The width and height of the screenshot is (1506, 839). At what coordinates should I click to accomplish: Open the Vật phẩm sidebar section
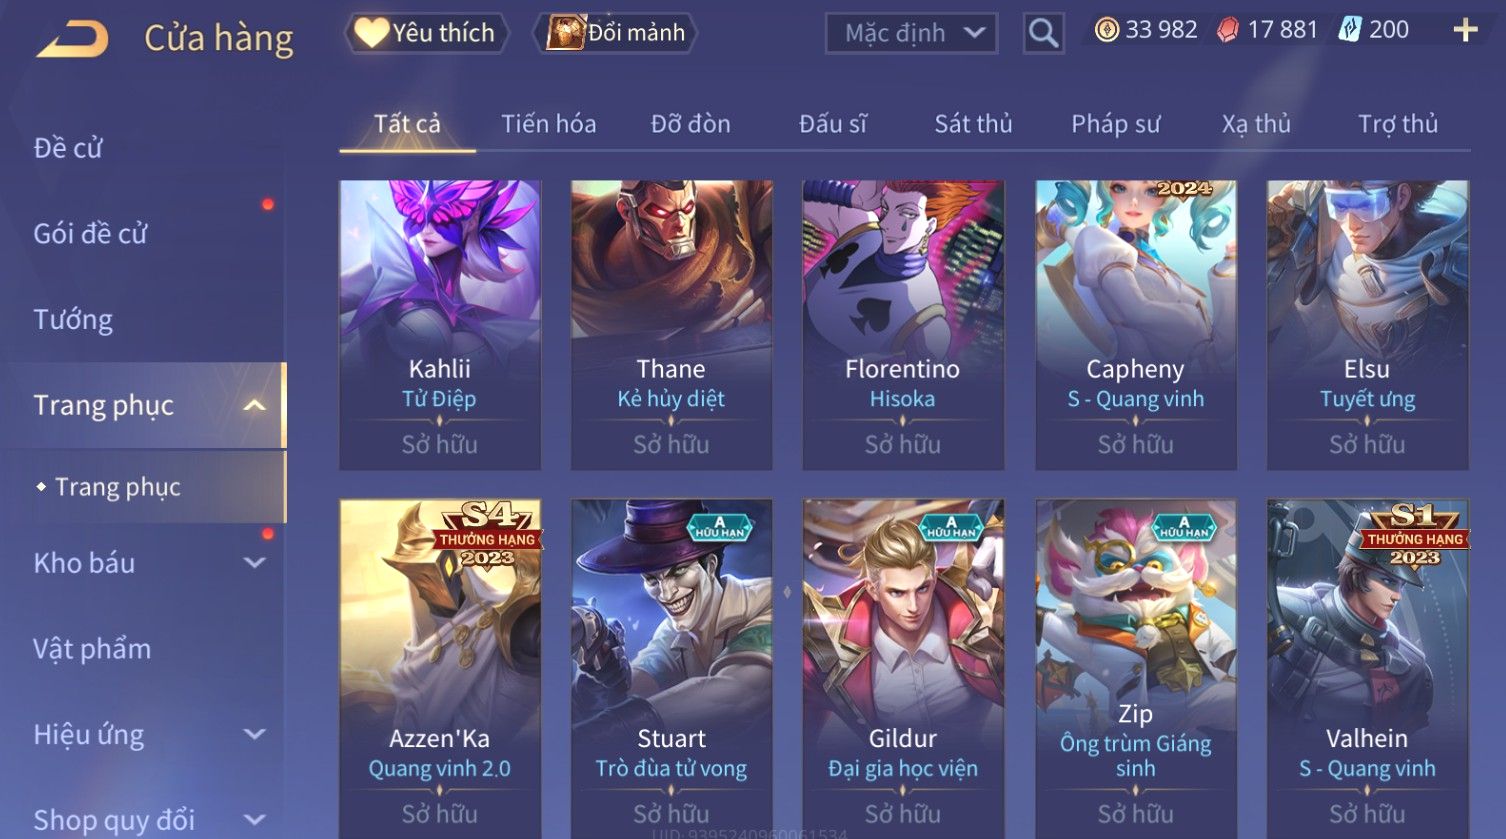point(92,649)
